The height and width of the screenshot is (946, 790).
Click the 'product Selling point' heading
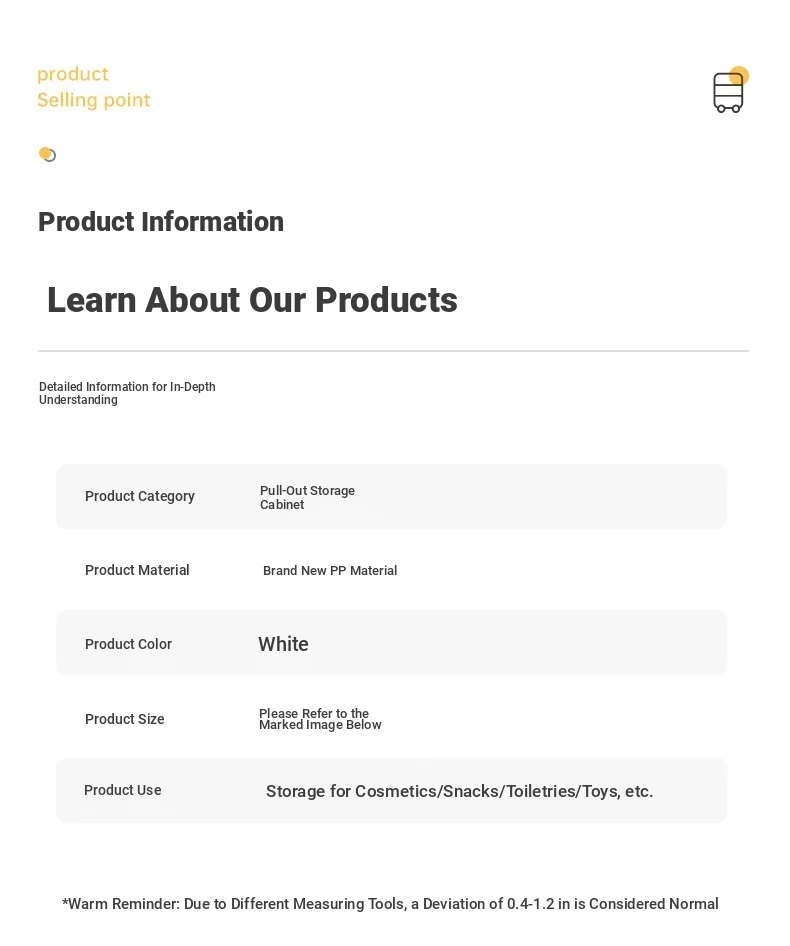click(94, 87)
